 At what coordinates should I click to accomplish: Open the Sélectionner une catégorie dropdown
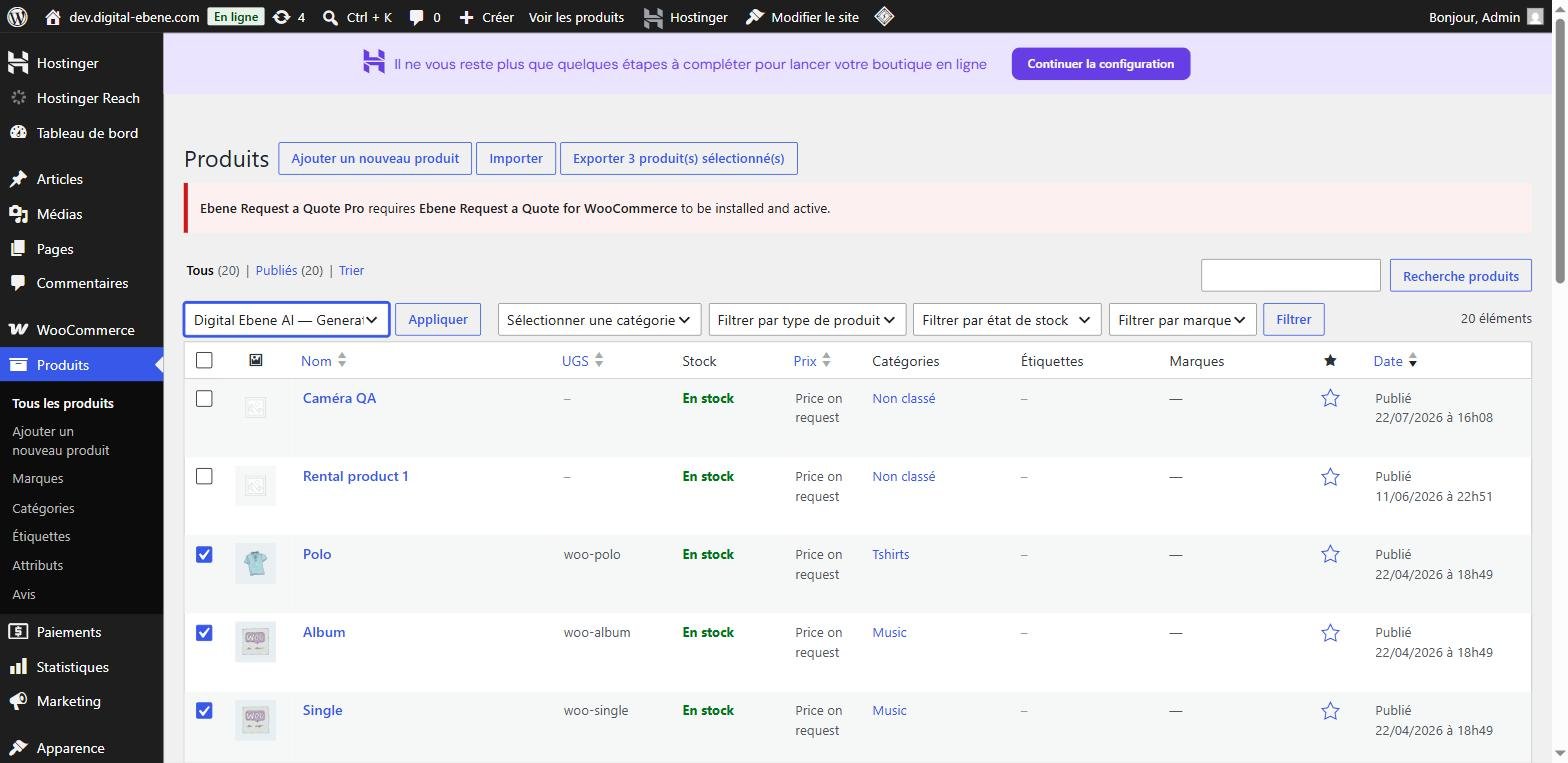pos(599,320)
